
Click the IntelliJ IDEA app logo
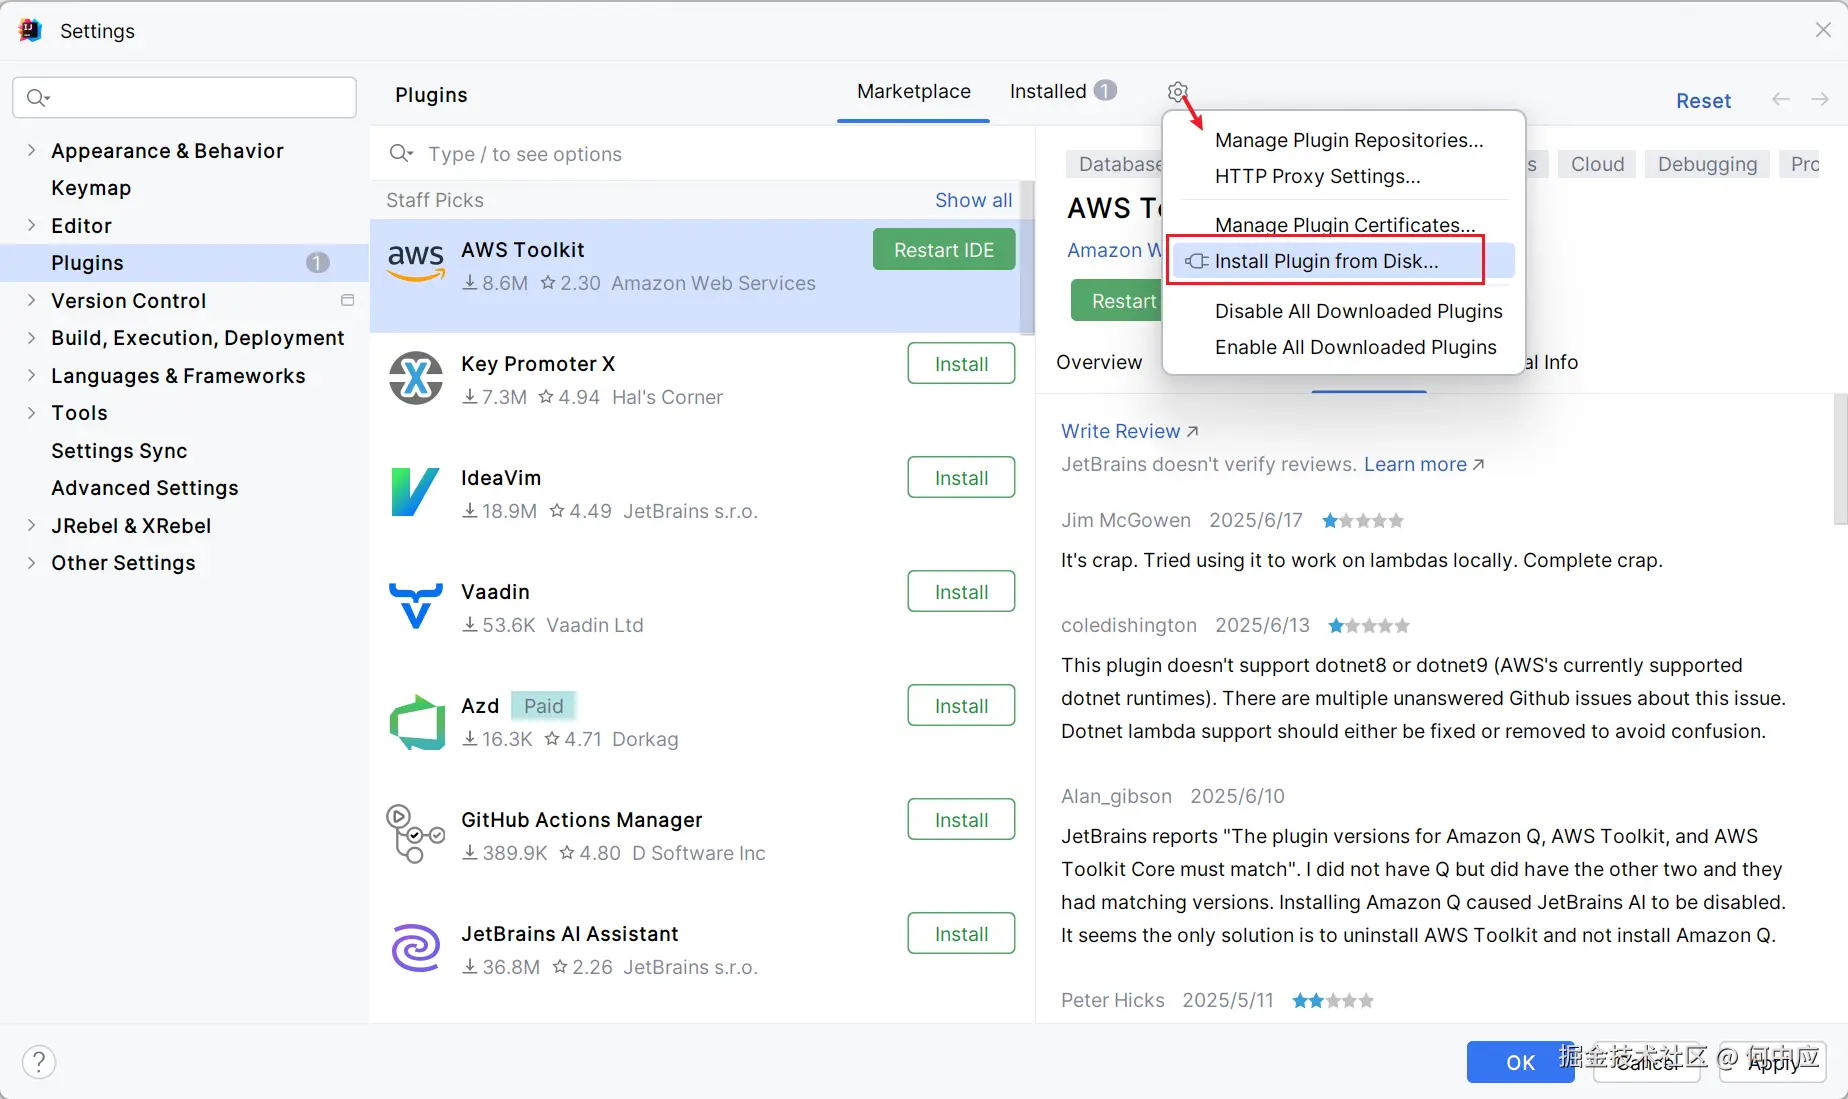30,30
